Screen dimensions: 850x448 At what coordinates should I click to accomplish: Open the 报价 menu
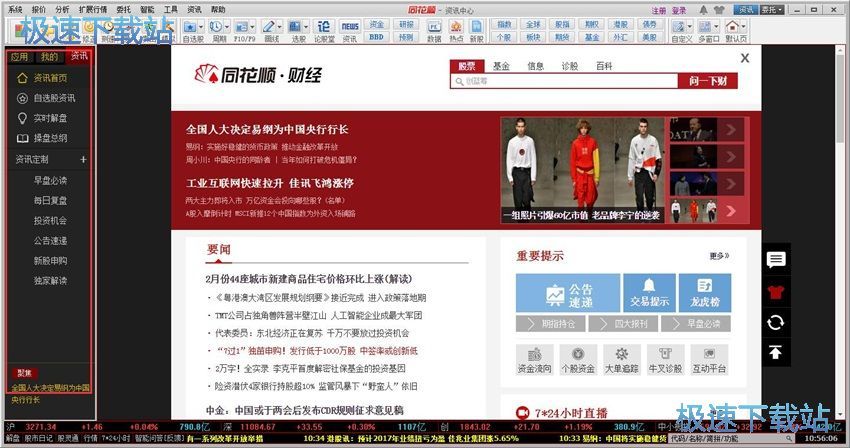38,9
